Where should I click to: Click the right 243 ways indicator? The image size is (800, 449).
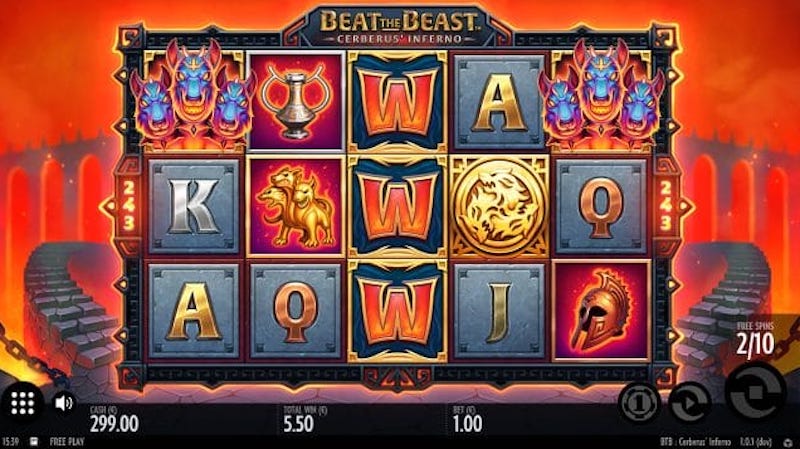665,206
